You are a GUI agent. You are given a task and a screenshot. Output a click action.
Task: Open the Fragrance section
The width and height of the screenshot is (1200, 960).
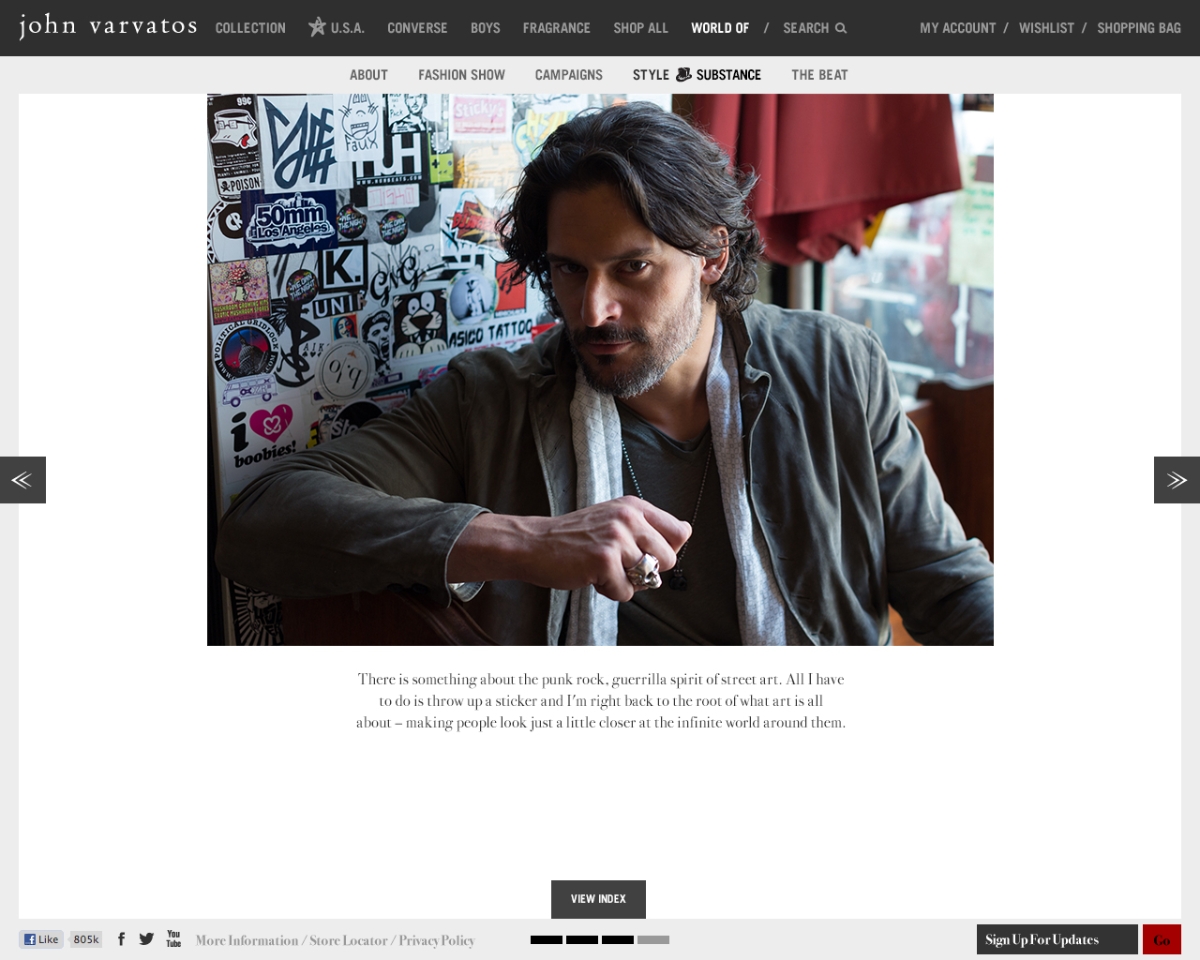[x=556, y=28]
